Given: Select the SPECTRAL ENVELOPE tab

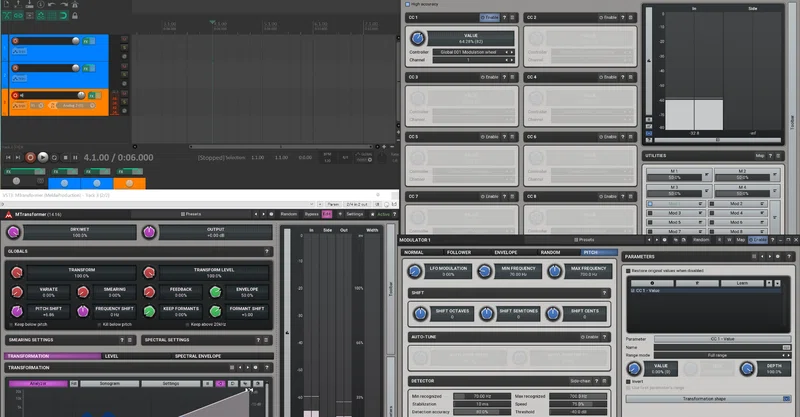Looking at the screenshot, I should coord(198,356).
